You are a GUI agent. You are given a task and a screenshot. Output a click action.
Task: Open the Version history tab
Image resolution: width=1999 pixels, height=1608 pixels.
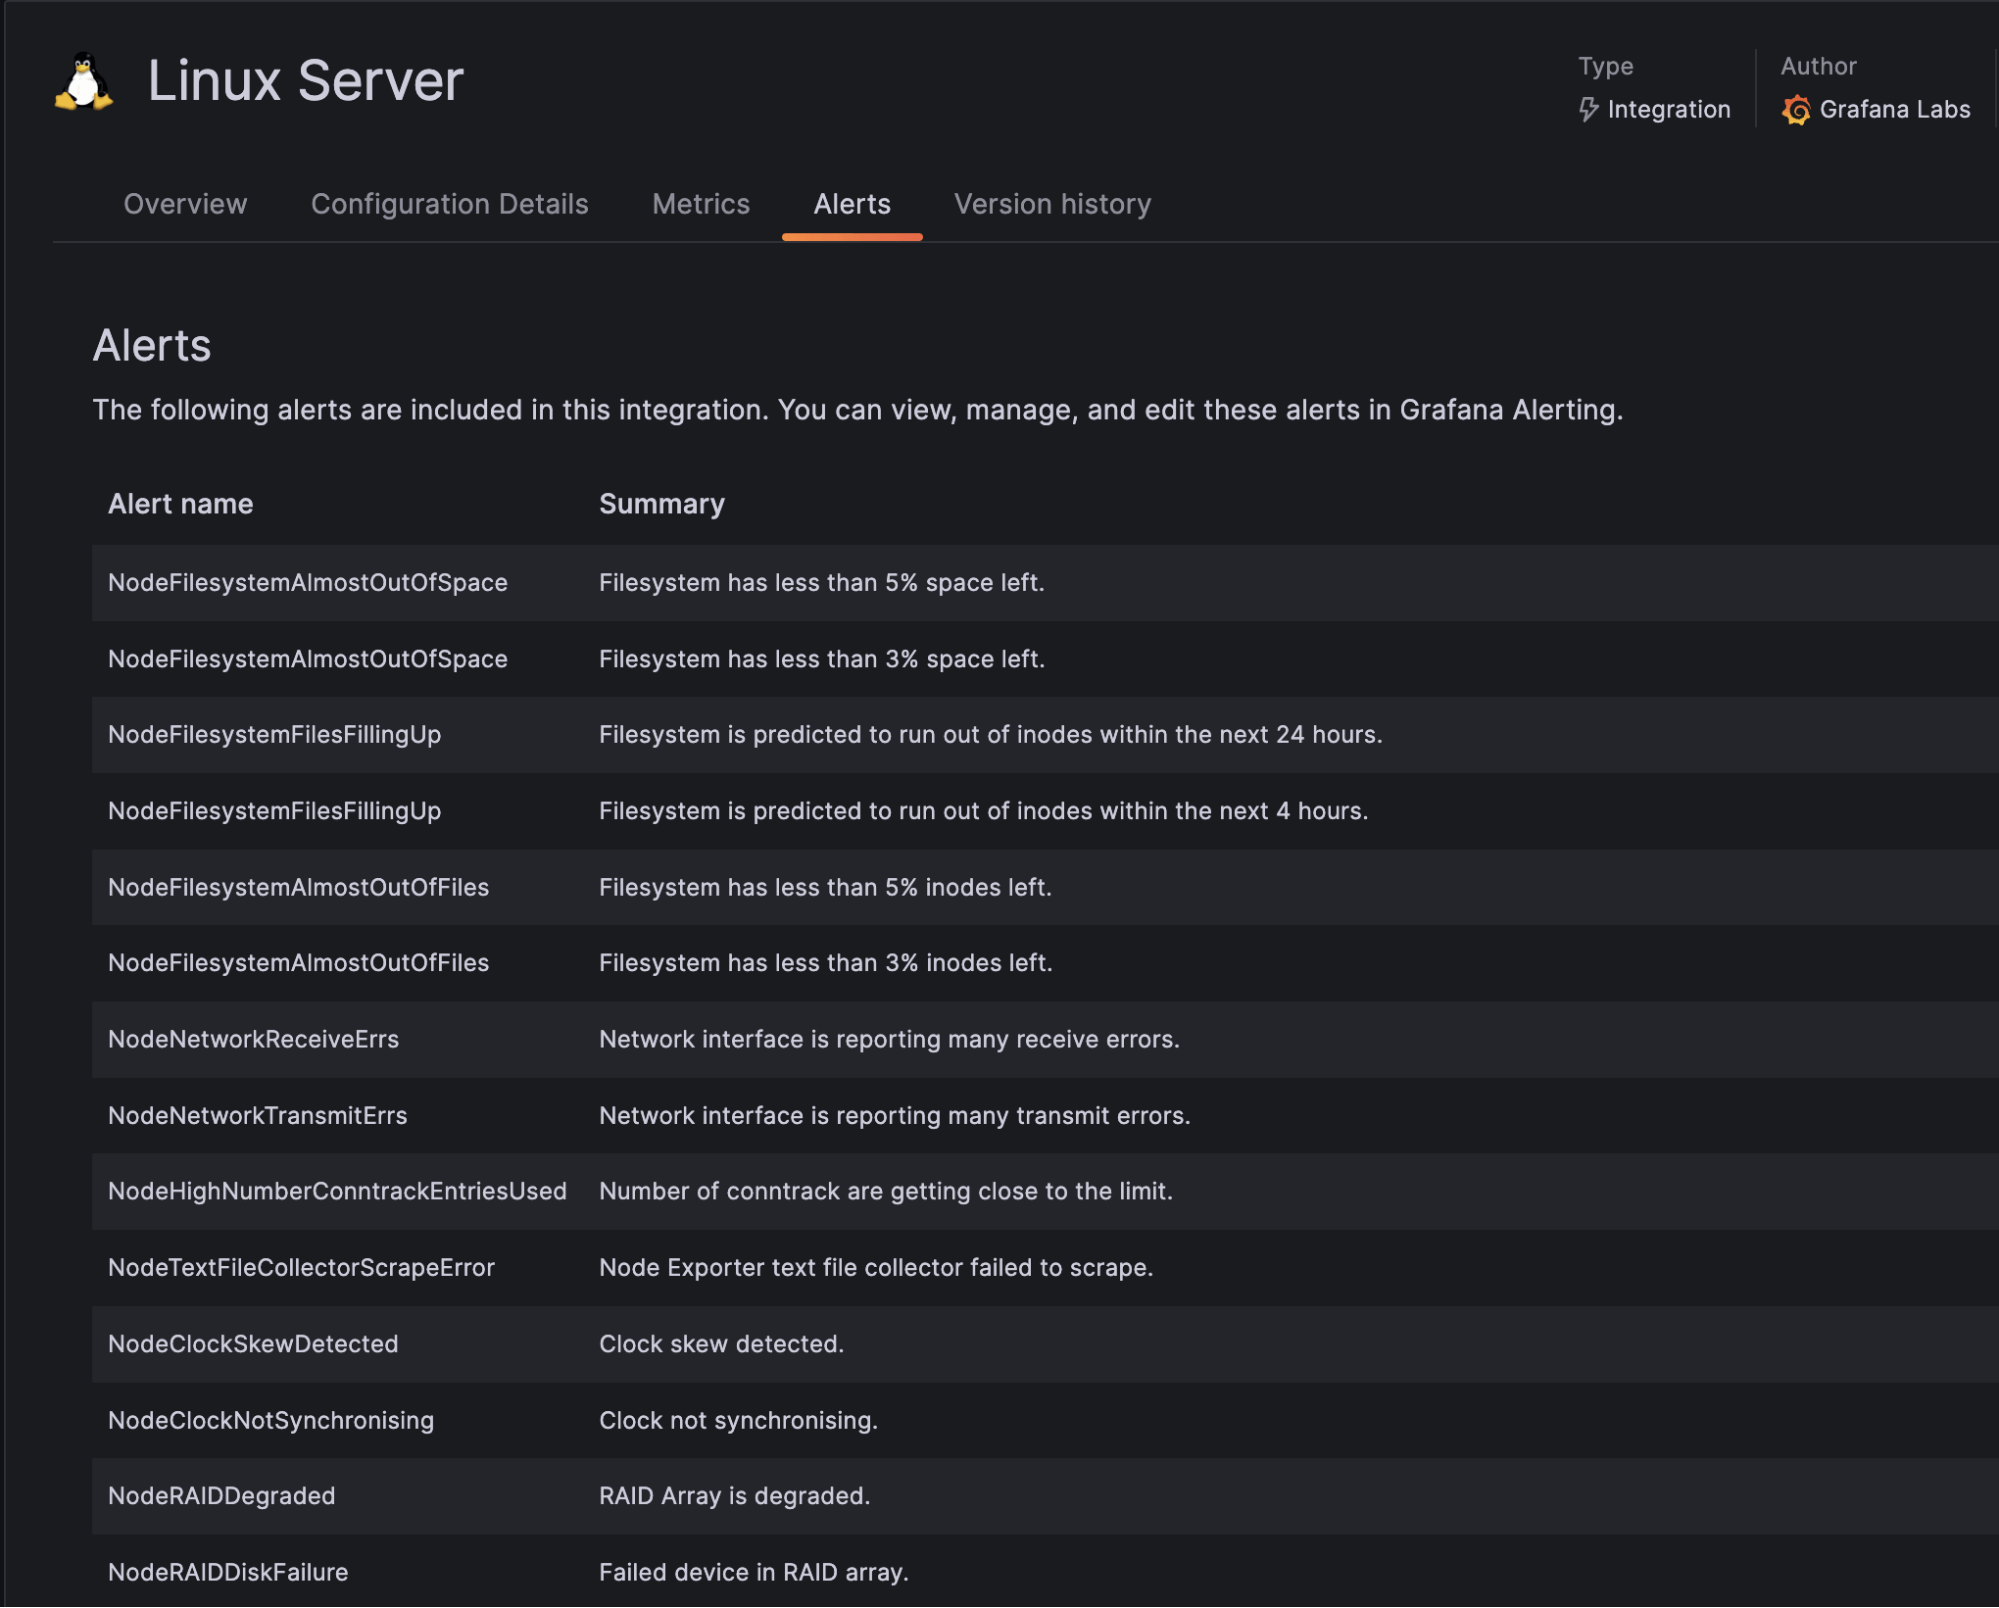point(1053,204)
